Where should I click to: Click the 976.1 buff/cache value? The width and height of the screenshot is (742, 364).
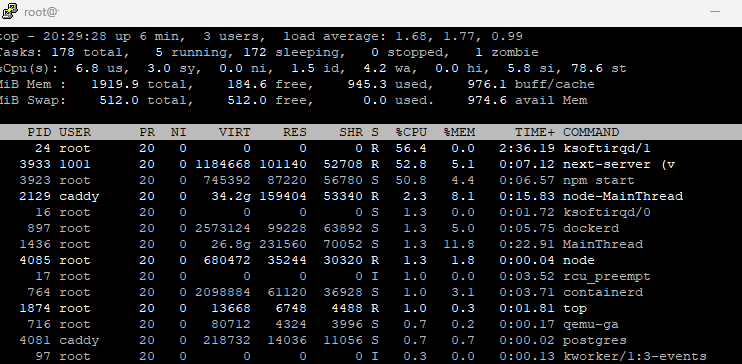[x=487, y=84]
